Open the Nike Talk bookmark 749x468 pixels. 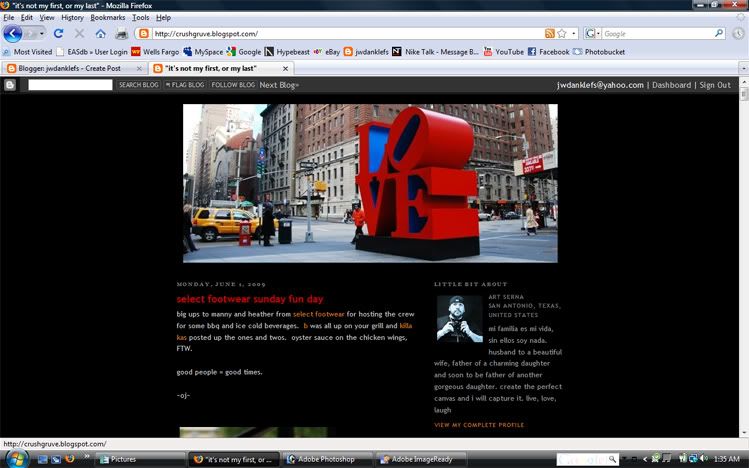[435, 52]
